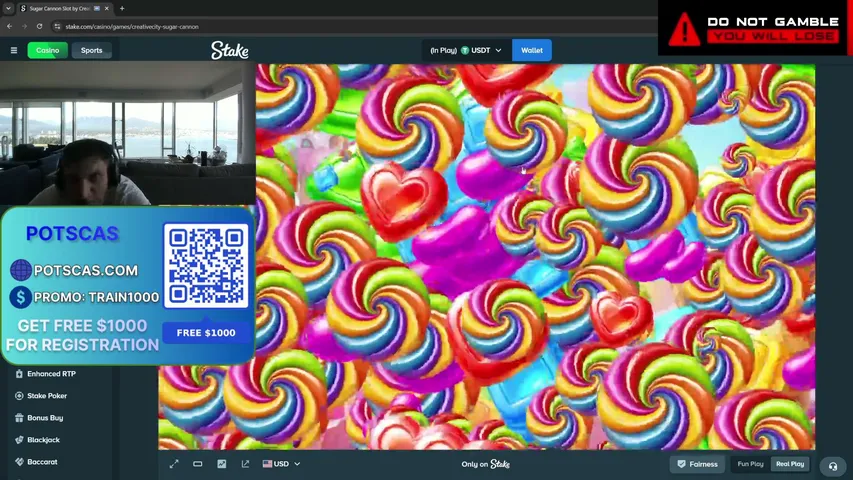Open a new browser tab
The image size is (853, 480).
tap(122, 8)
